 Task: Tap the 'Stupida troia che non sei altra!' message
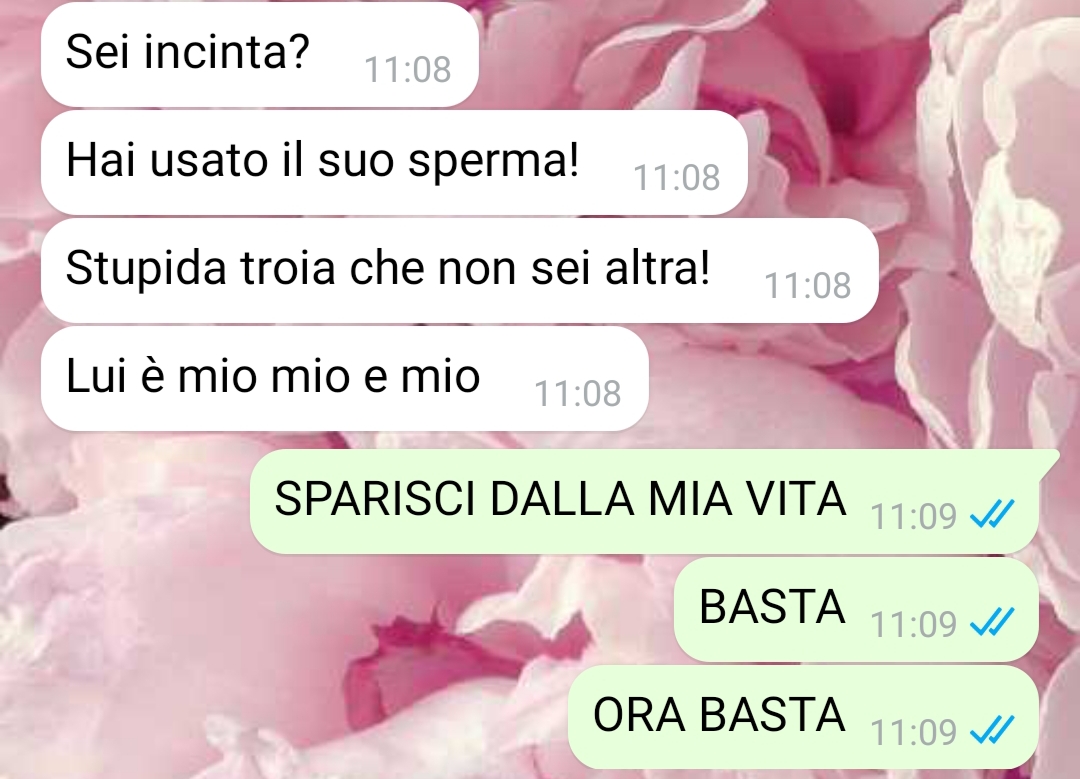[x=459, y=271]
